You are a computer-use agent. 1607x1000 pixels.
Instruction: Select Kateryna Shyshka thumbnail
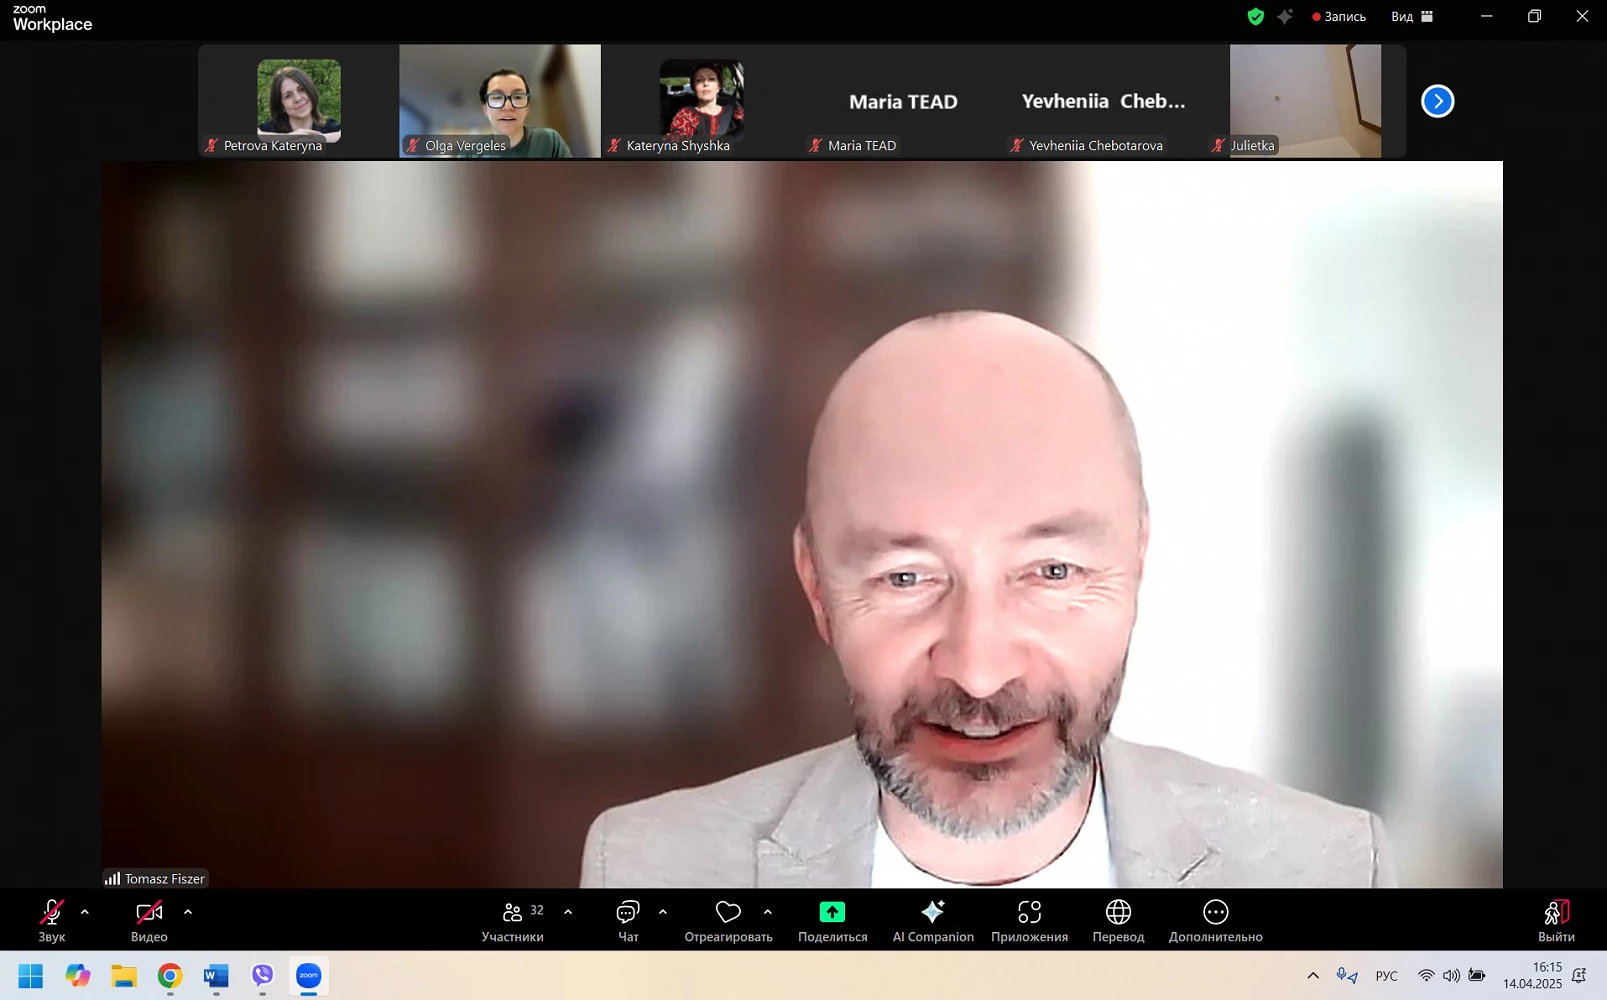[x=701, y=101]
